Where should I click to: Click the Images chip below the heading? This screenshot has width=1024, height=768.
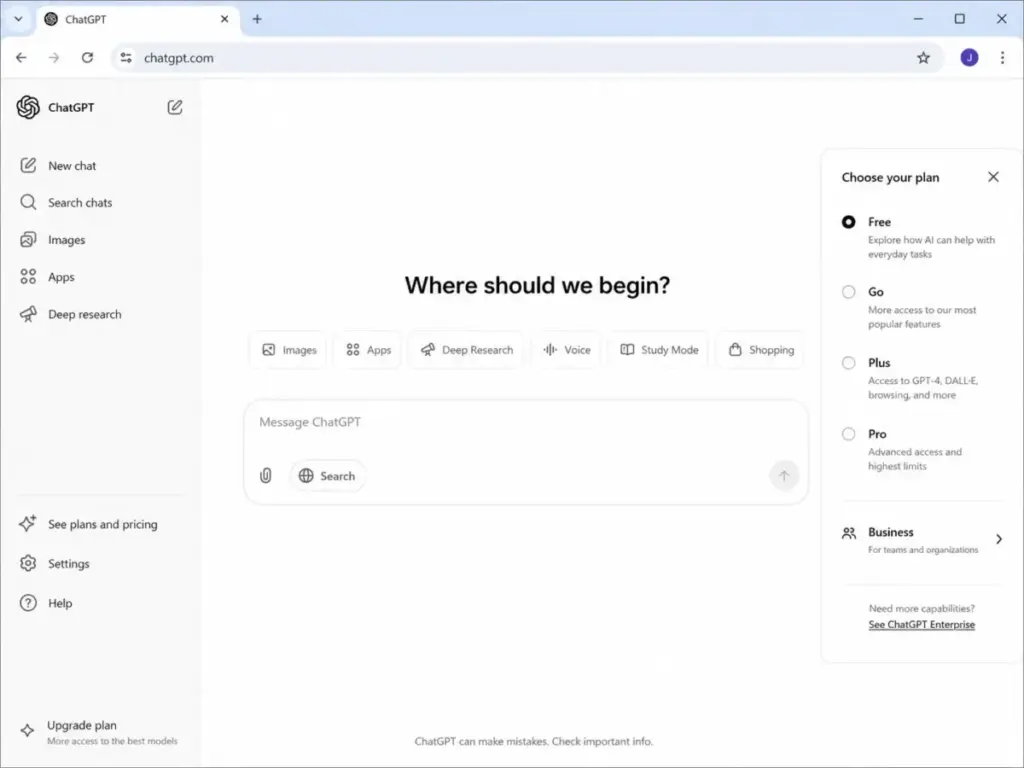click(289, 350)
